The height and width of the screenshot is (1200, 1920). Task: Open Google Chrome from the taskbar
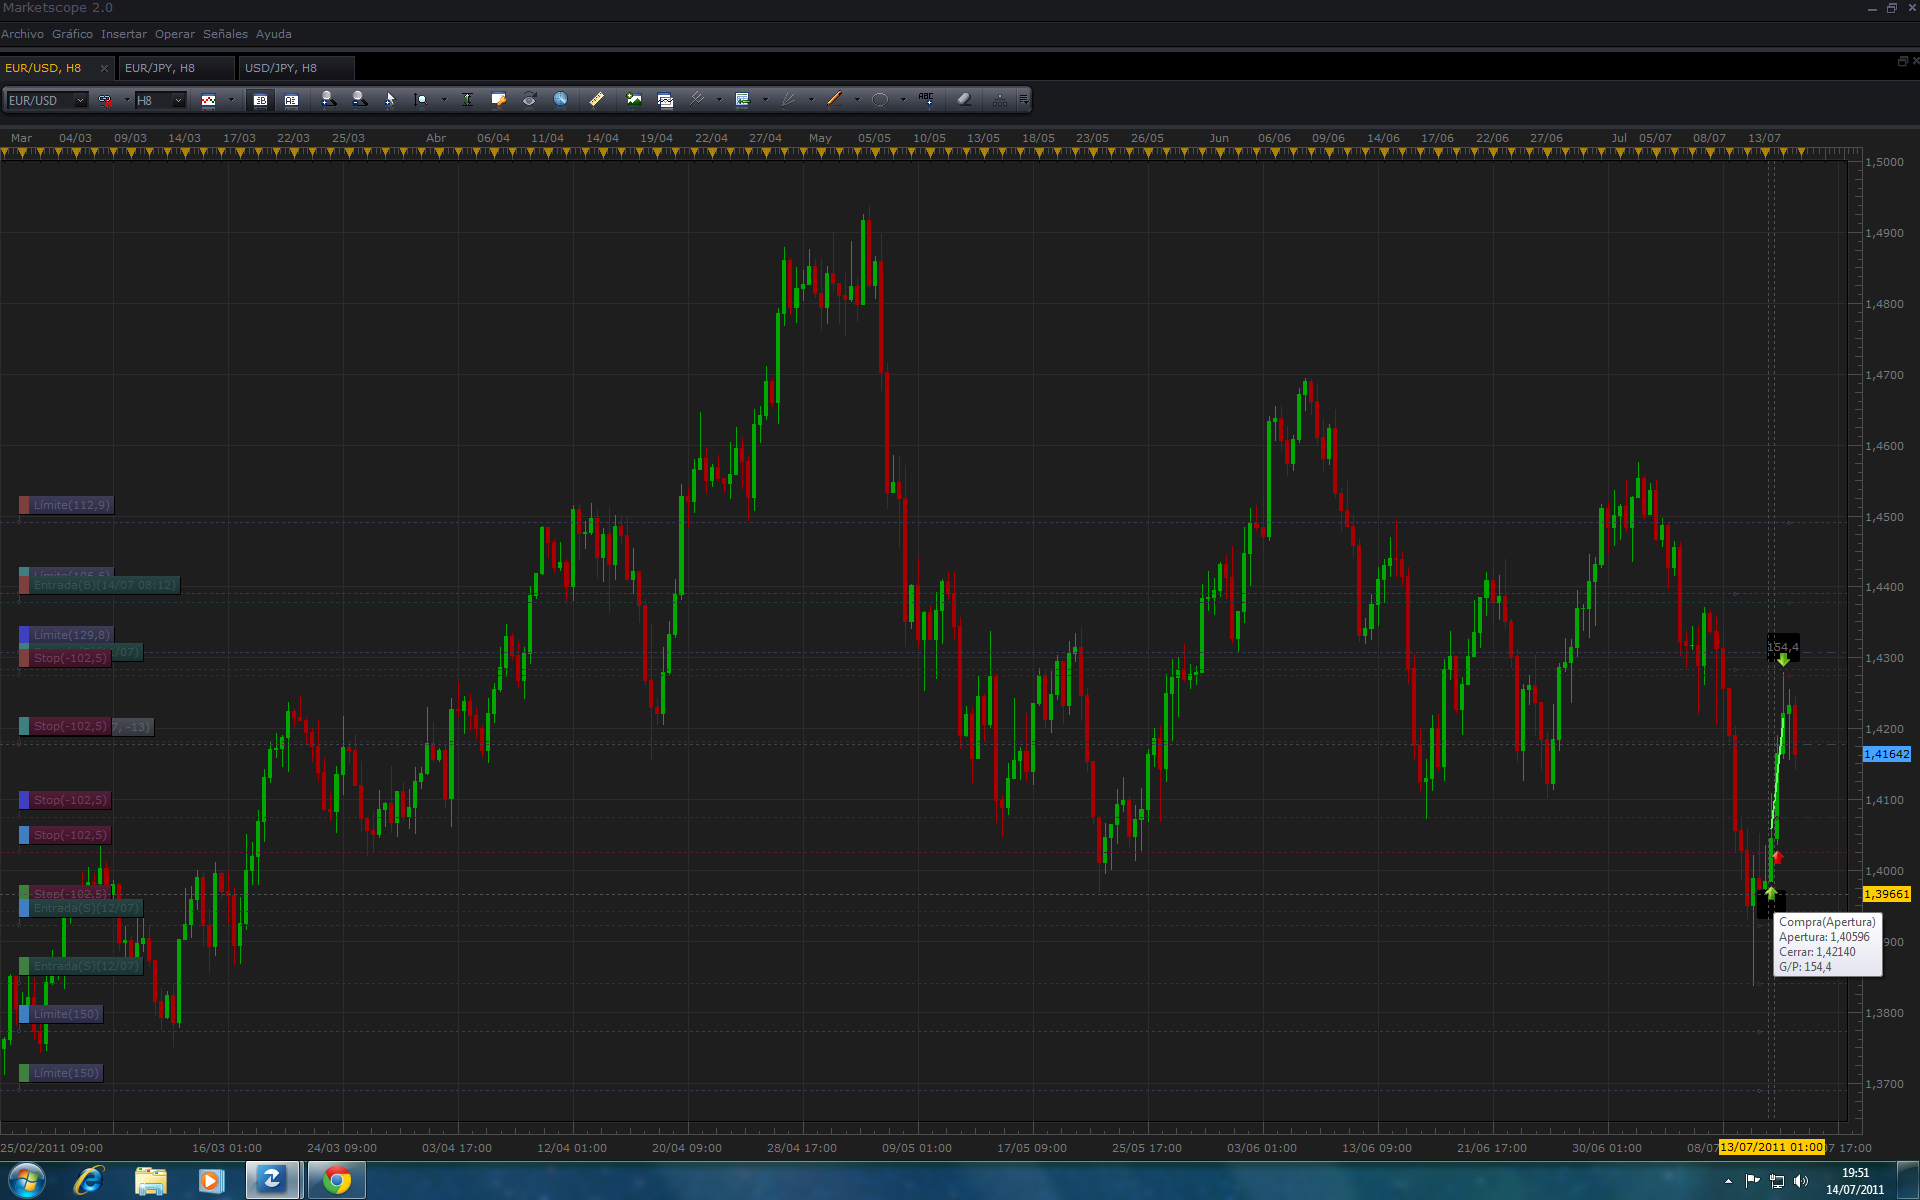click(x=337, y=1181)
